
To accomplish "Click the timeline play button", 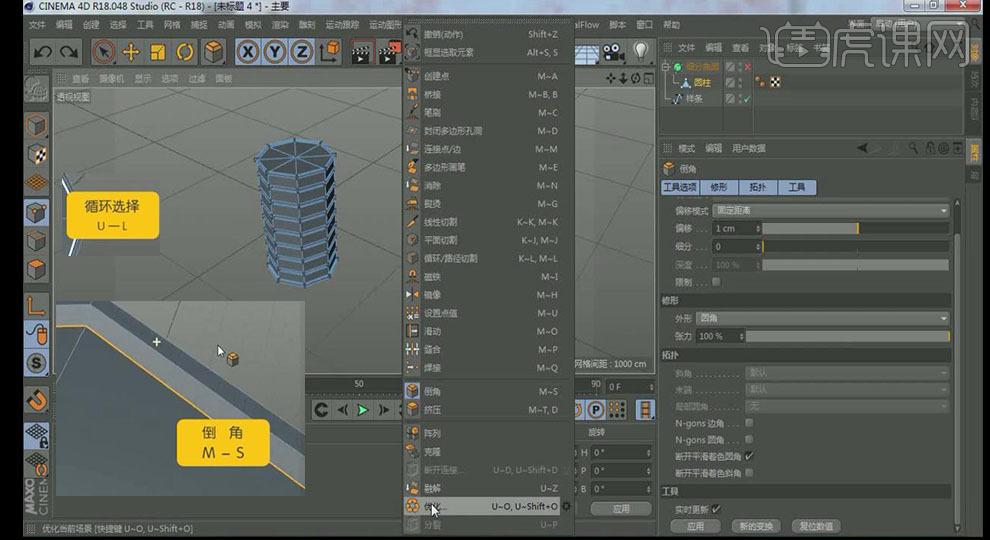I will [x=362, y=410].
